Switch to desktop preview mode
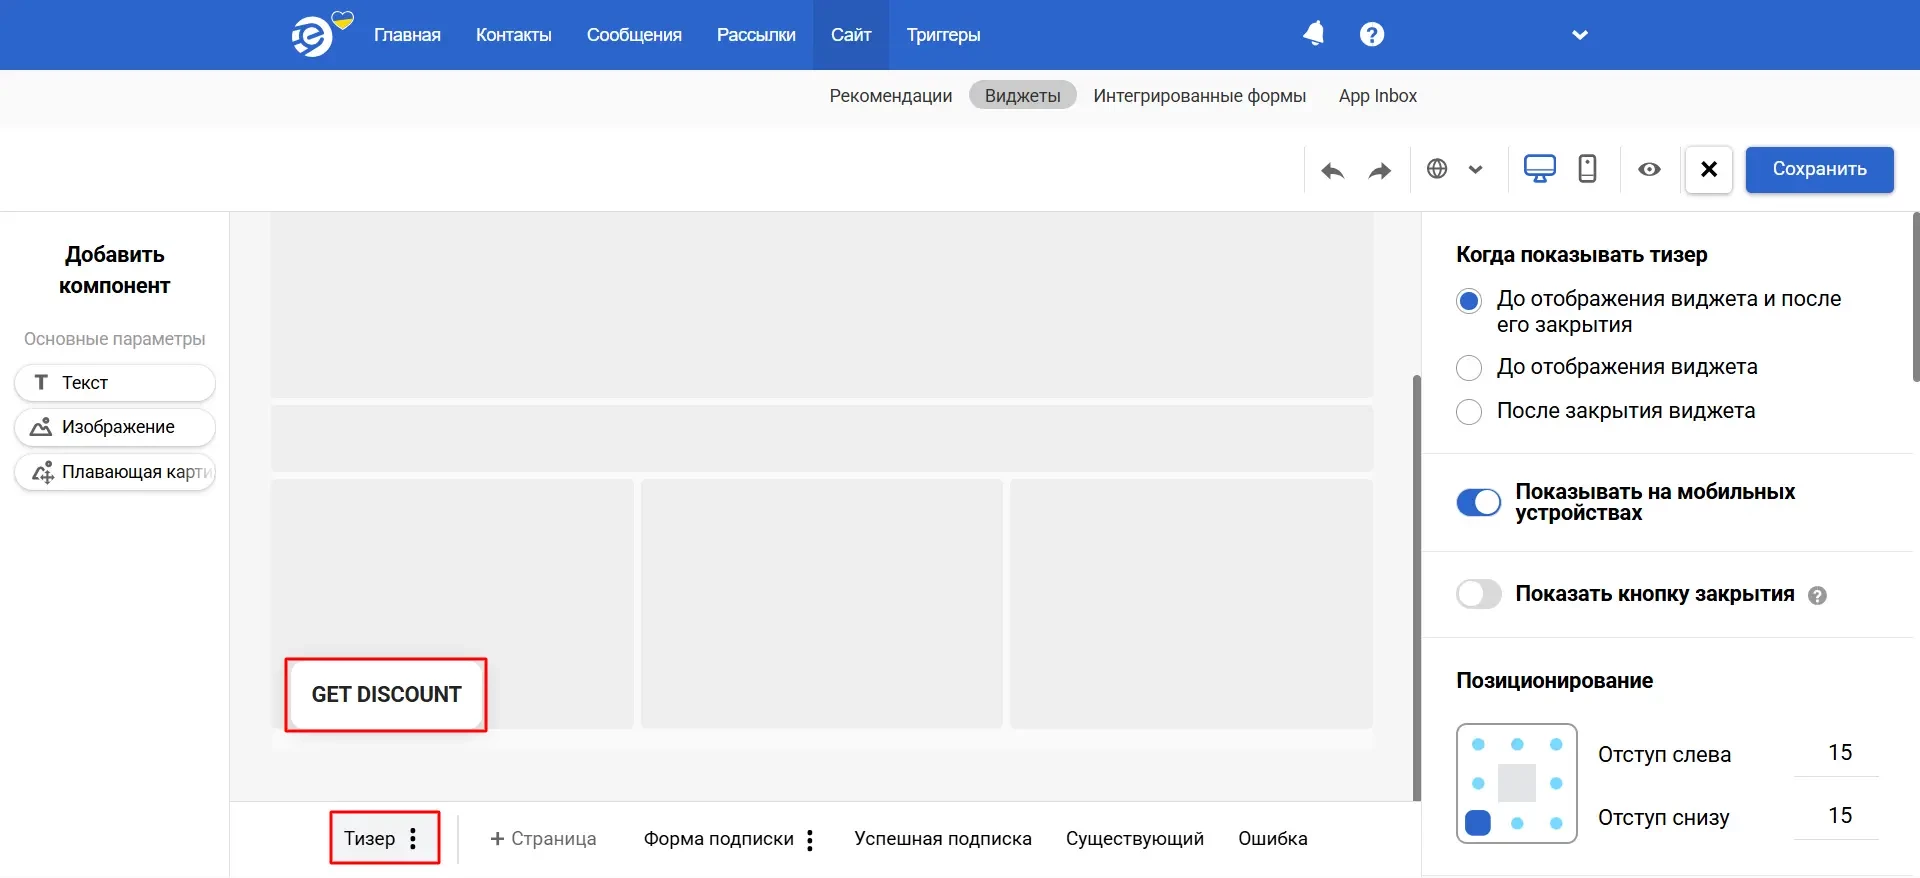 coord(1539,169)
